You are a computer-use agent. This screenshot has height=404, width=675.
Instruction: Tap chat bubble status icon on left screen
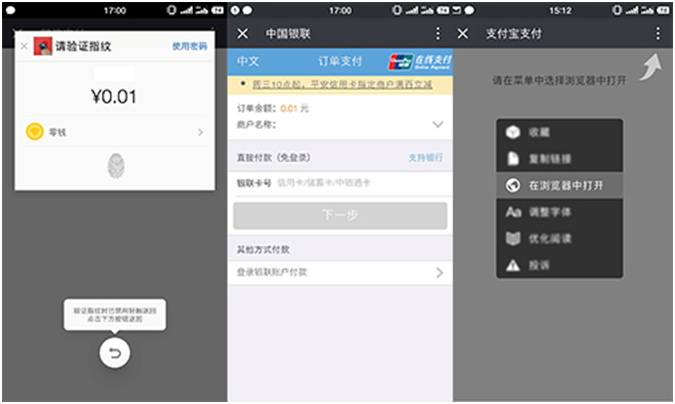pos(11,10)
